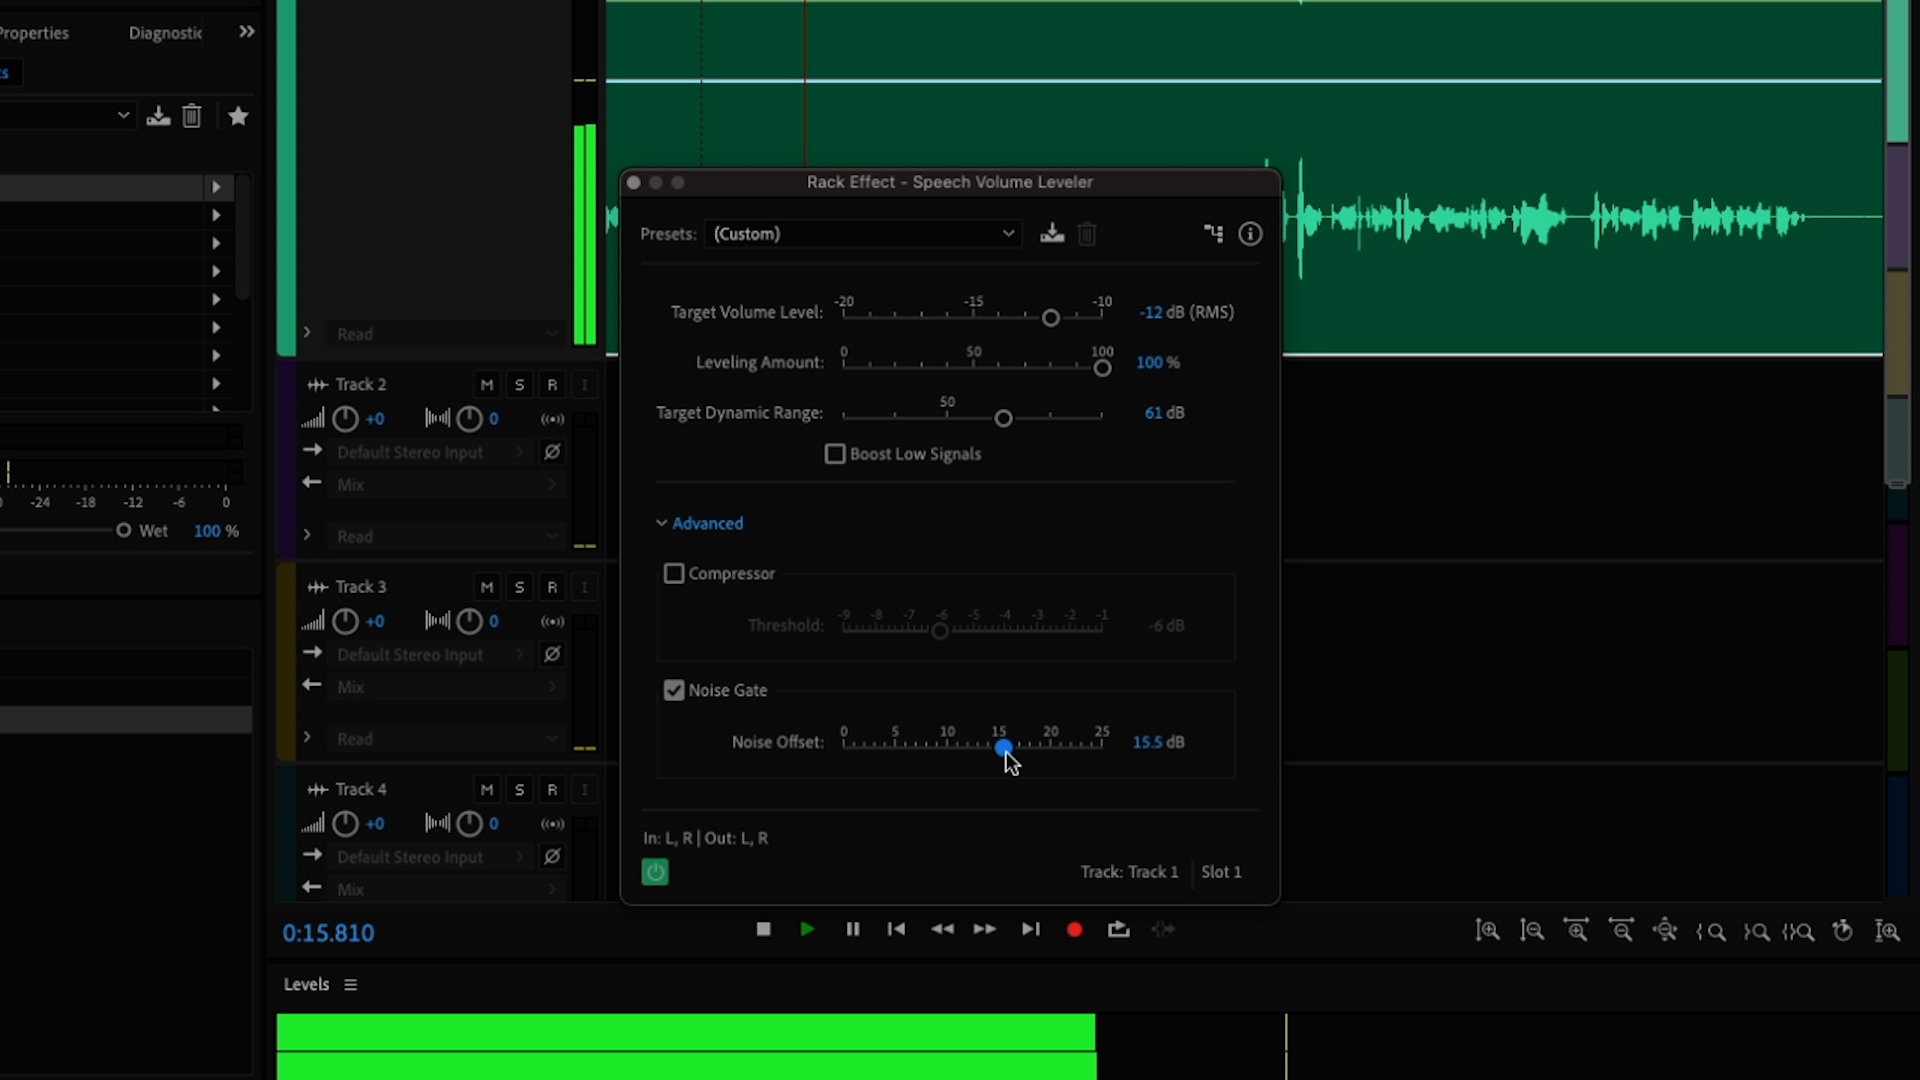Viewport: 1920px width, 1080px height.
Task: Click the side-chain routing icon
Action: (1213, 233)
